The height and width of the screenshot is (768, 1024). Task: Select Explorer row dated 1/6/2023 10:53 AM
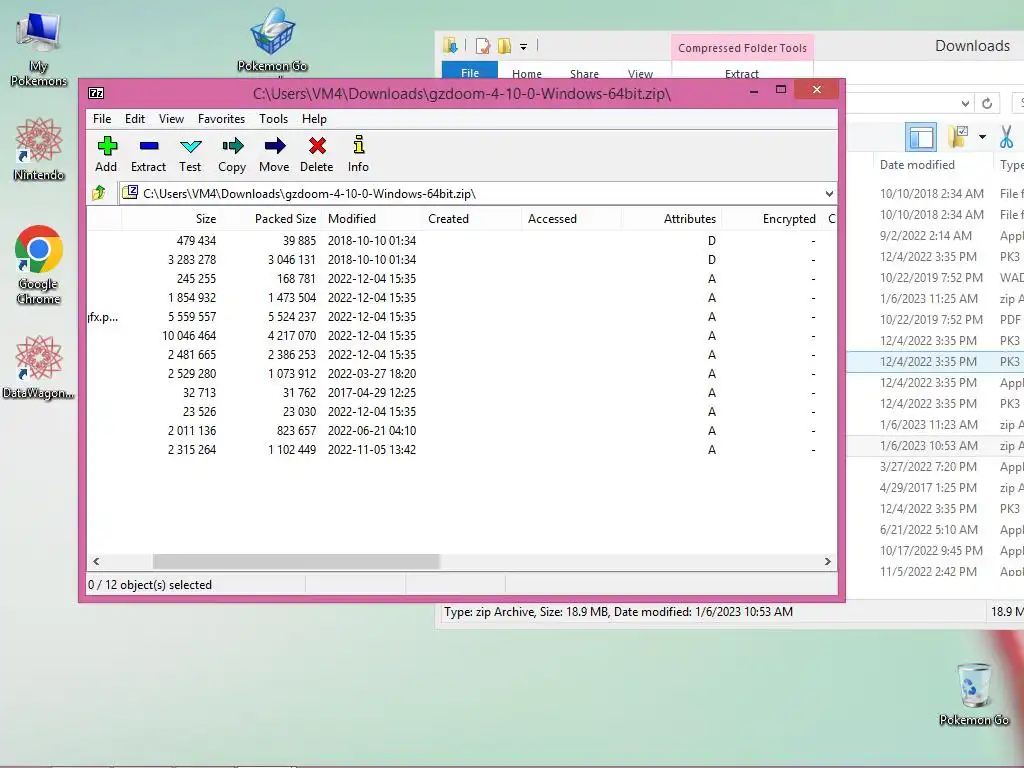coord(935,445)
